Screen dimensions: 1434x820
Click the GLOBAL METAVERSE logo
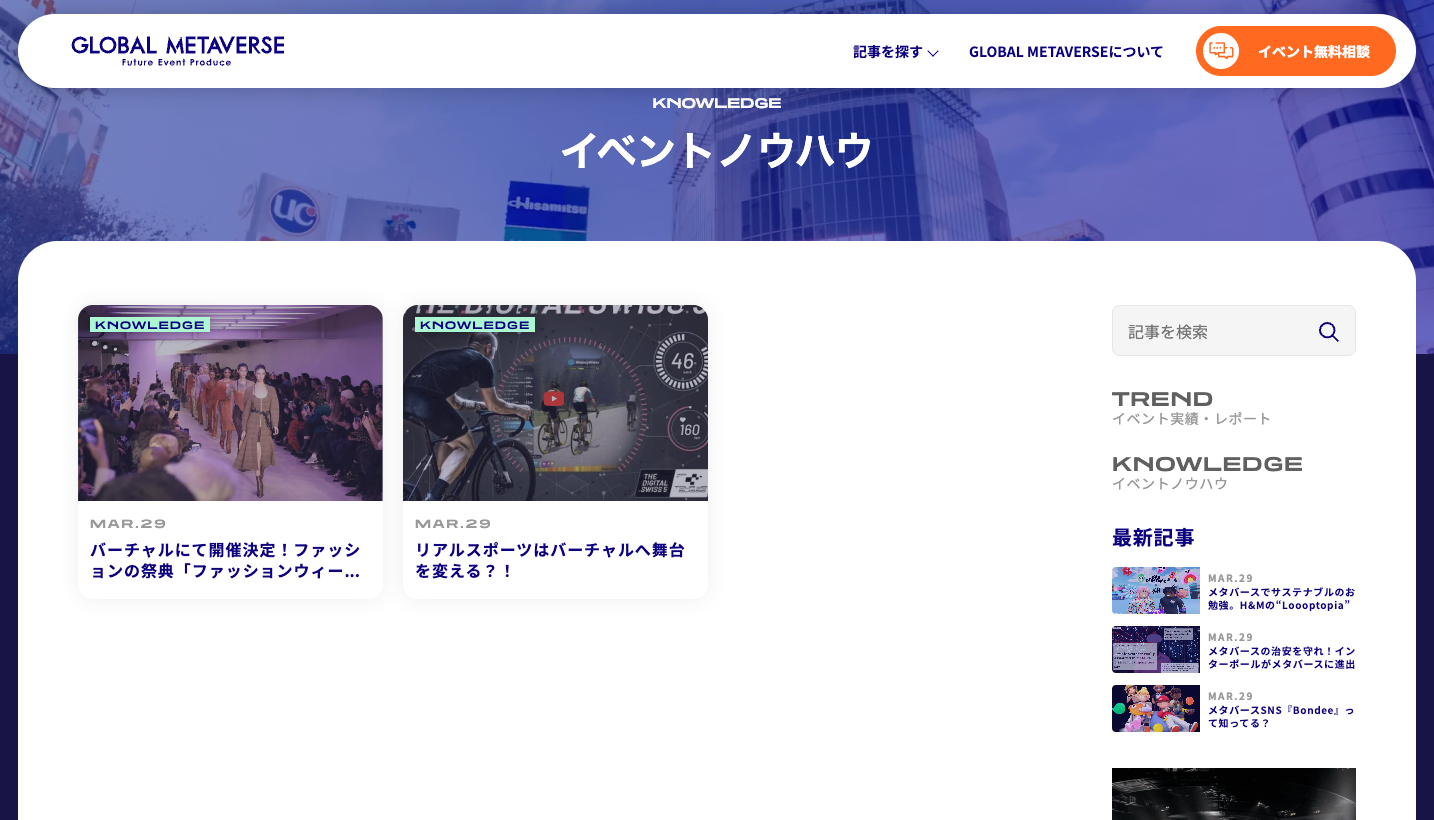[176, 48]
